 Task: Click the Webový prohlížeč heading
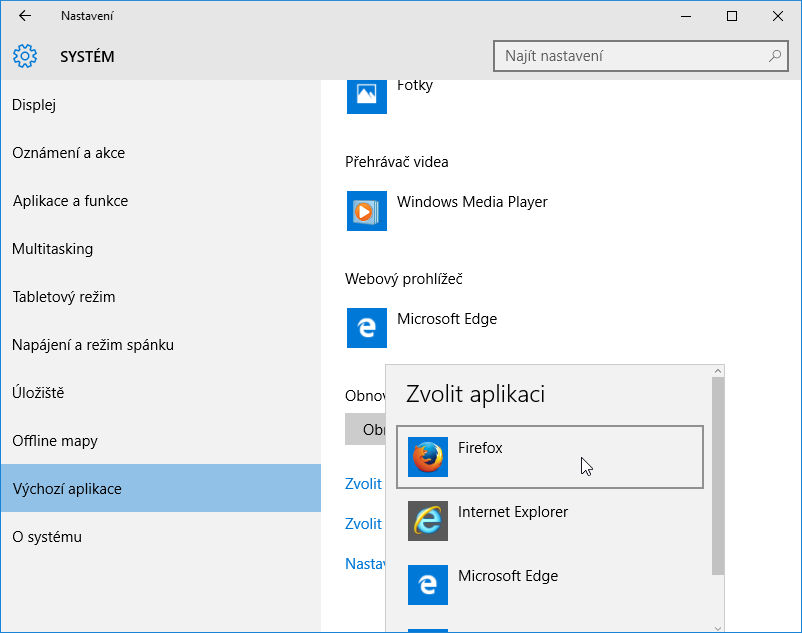point(404,279)
